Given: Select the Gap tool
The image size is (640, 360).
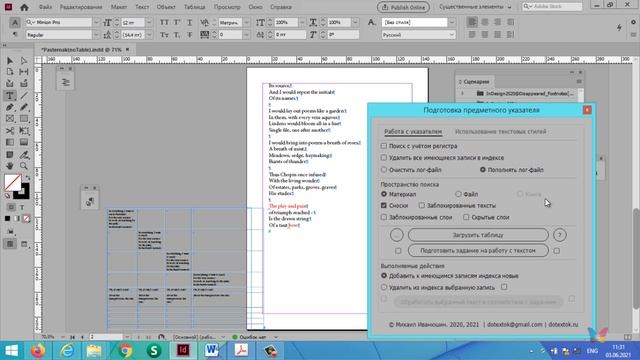Looking at the screenshot, I should [24, 72].
